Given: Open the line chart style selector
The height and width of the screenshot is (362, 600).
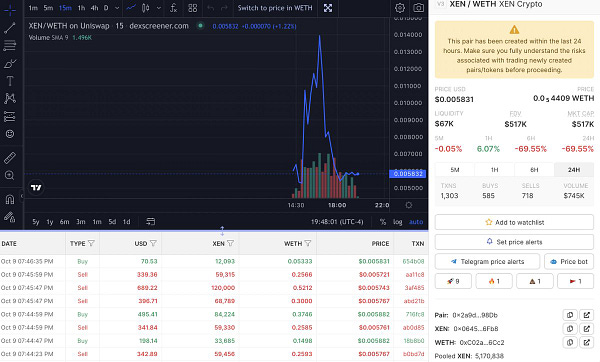Looking at the screenshot, I should pos(131,8).
